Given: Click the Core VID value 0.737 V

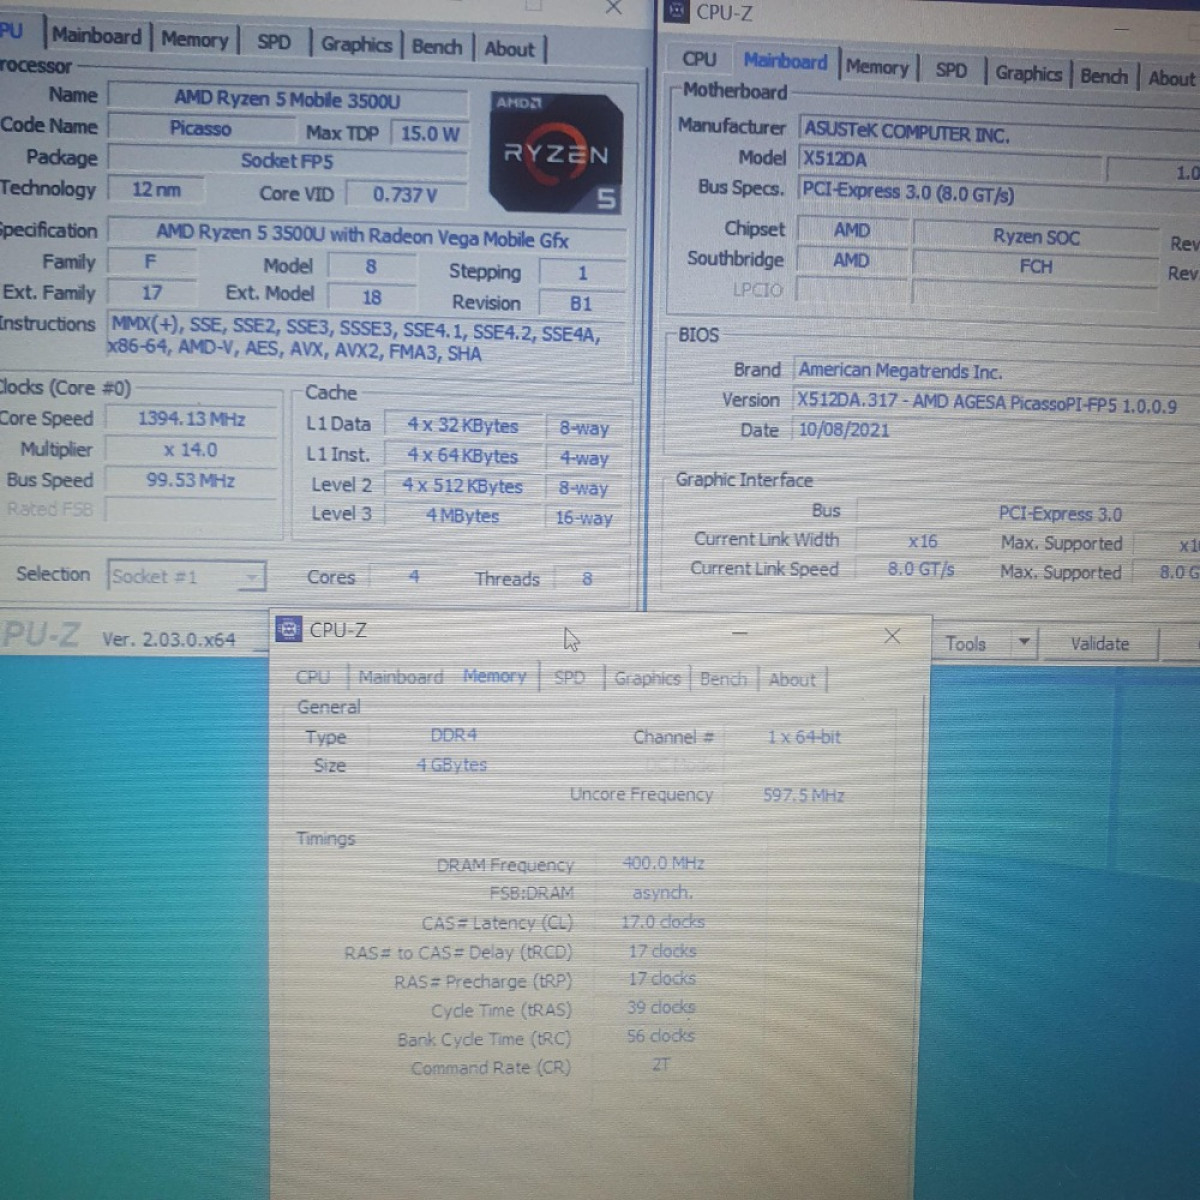Looking at the screenshot, I should [x=405, y=194].
